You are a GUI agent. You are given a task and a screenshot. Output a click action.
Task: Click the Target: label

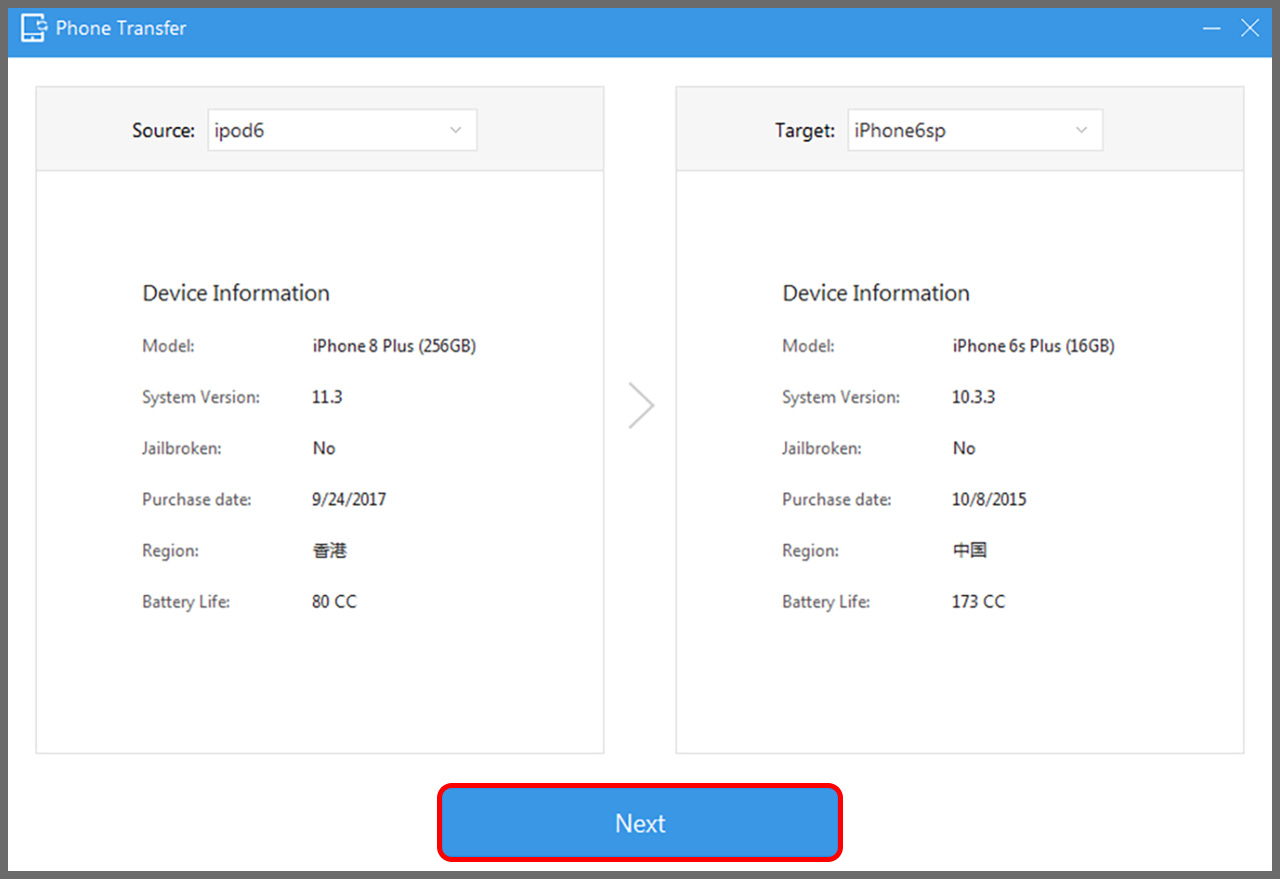(x=805, y=130)
